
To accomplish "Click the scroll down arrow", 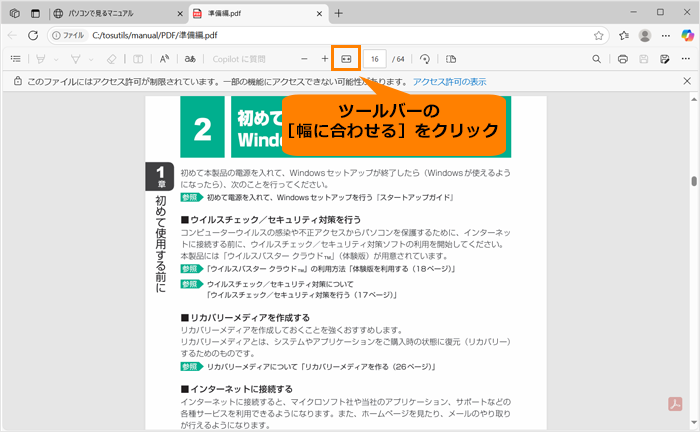I will (x=694, y=422).
